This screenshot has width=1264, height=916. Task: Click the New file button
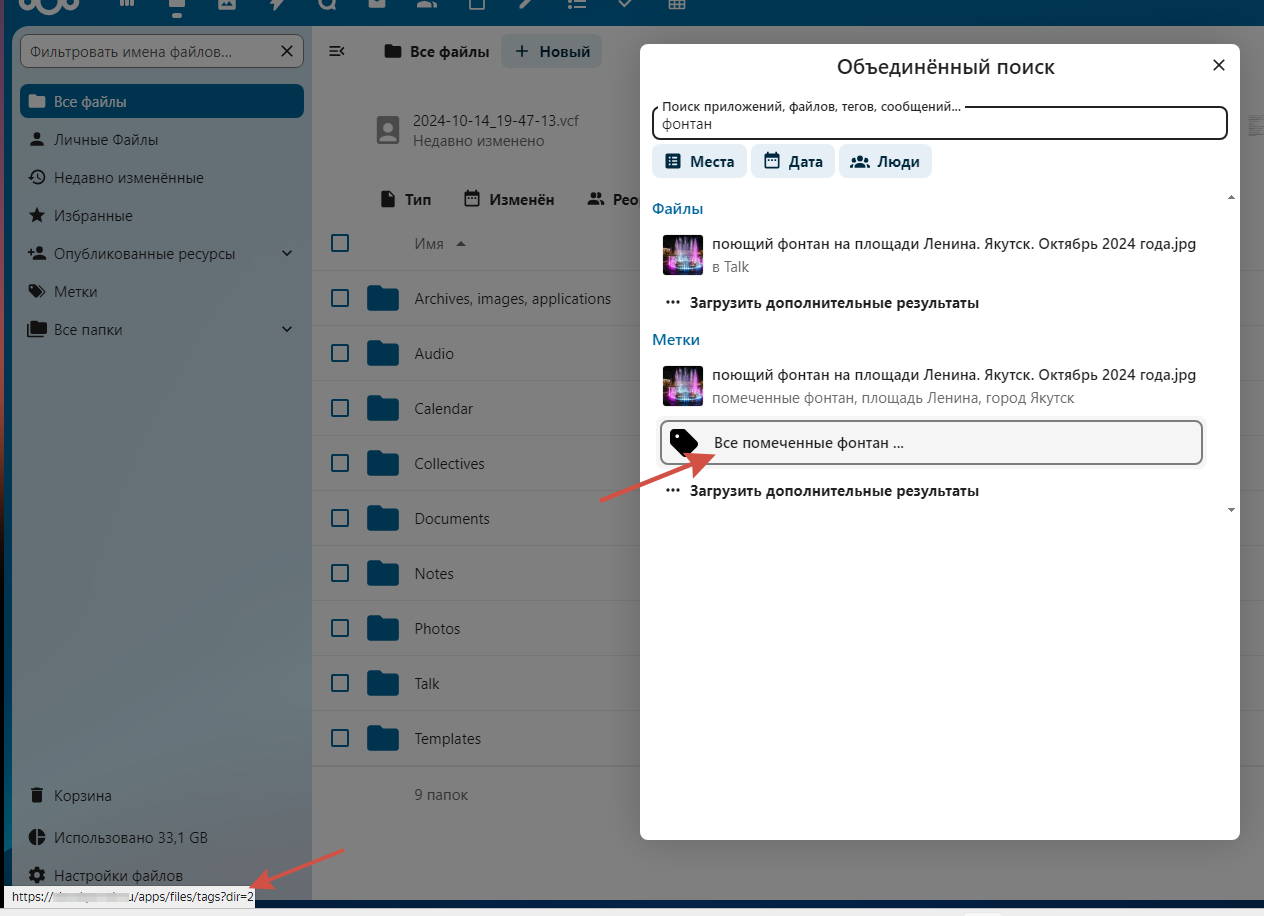(552, 52)
